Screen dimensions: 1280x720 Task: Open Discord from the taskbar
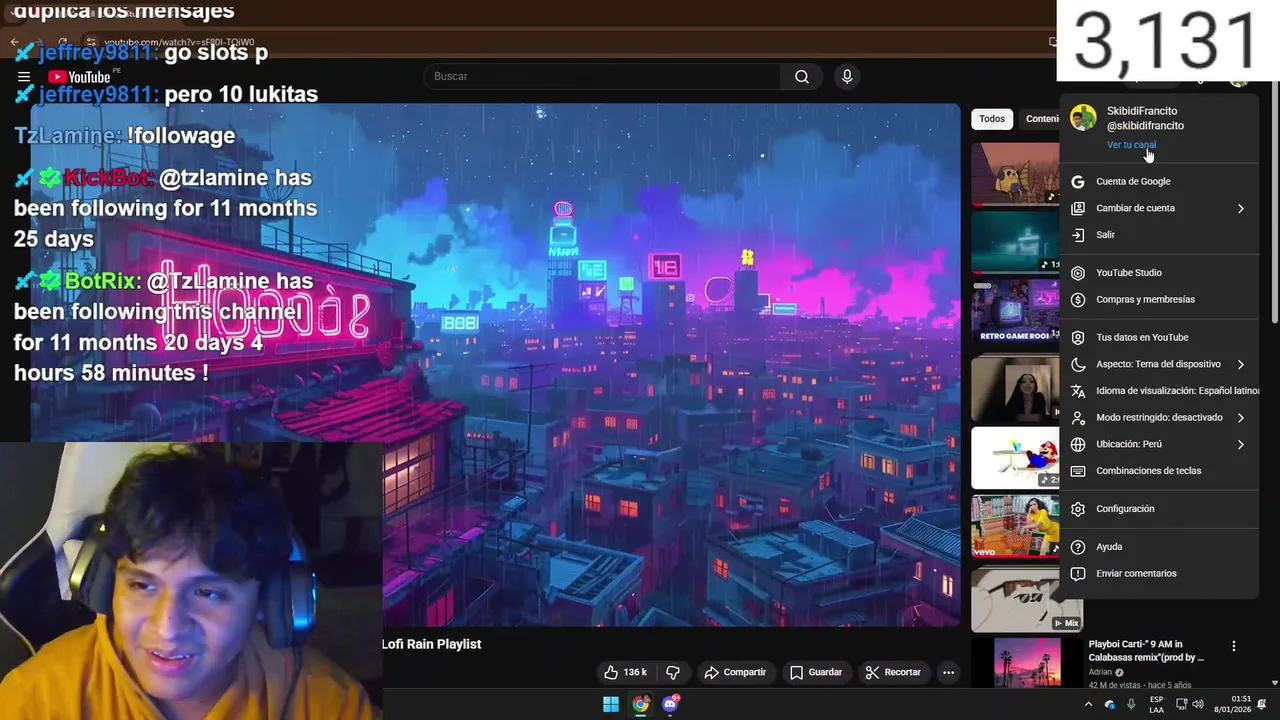coord(671,704)
